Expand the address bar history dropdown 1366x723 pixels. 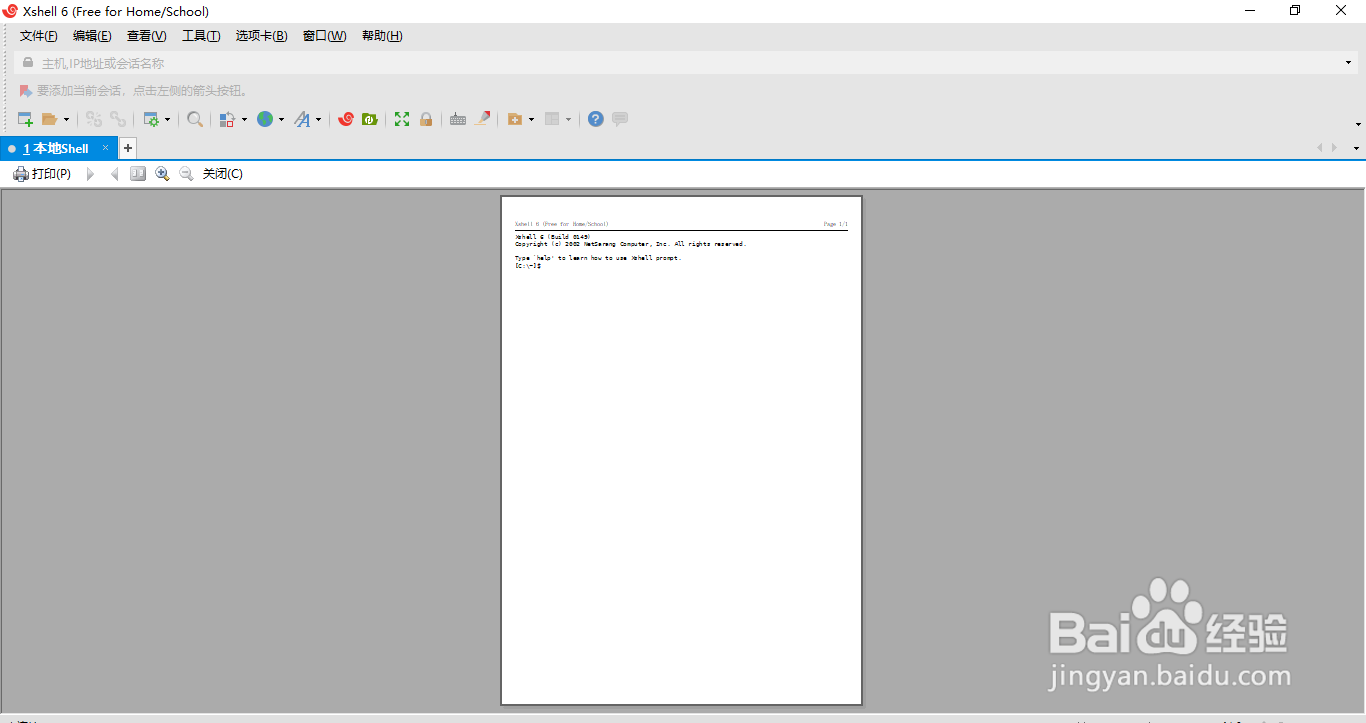pyautogui.click(x=1348, y=63)
